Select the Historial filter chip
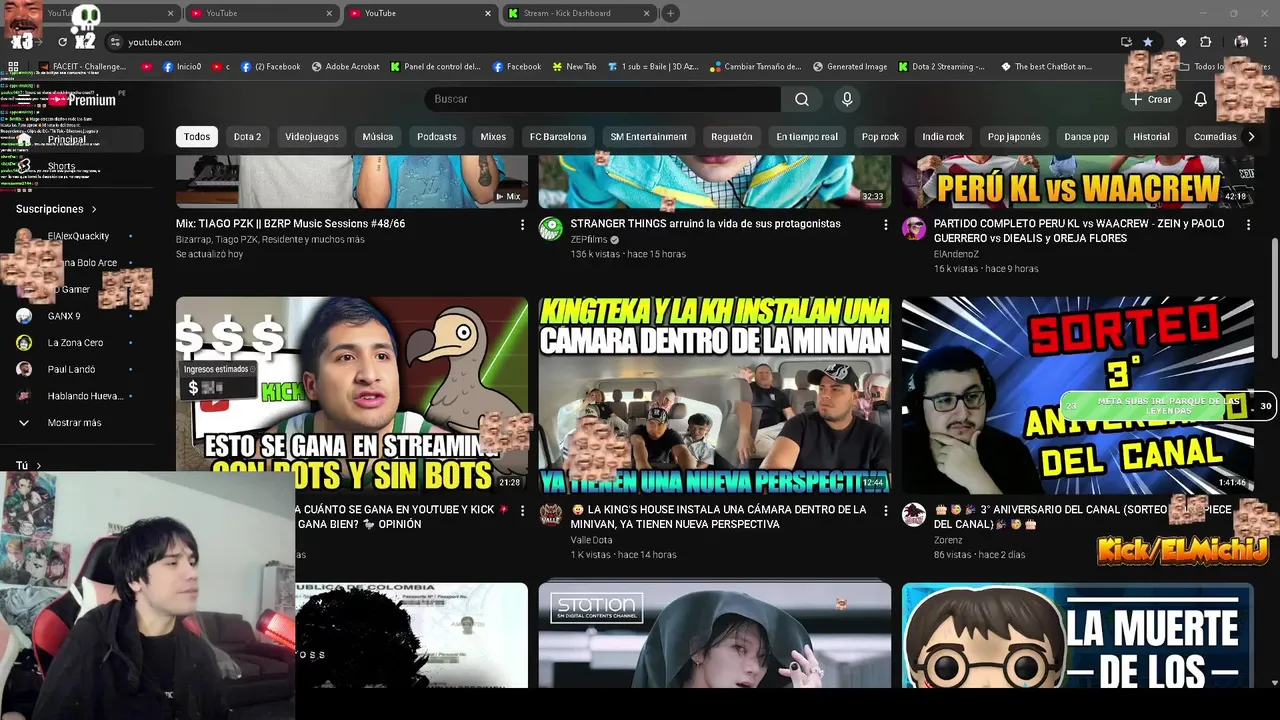 (x=1151, y=137)
